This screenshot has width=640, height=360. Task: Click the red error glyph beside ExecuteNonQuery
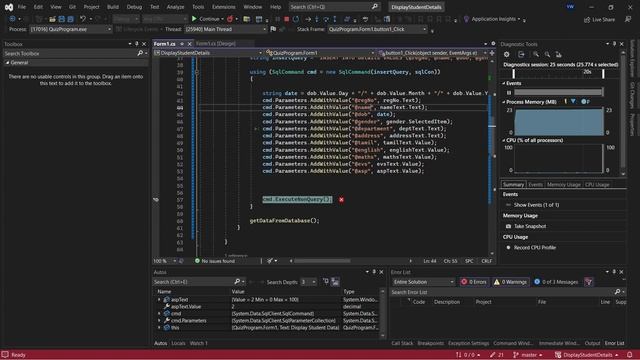tap(341, 200)
